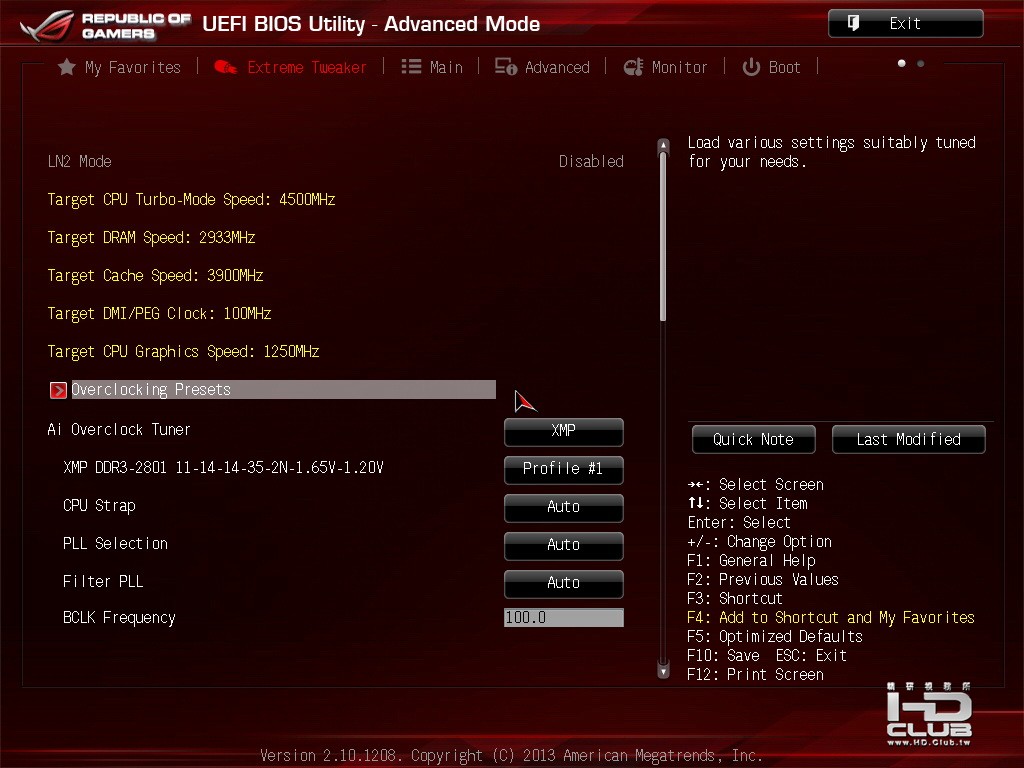Open the Ai Overclock Tuner XMP dropdown
Screen dimensions: 1024x768
[x=564, y=431]
